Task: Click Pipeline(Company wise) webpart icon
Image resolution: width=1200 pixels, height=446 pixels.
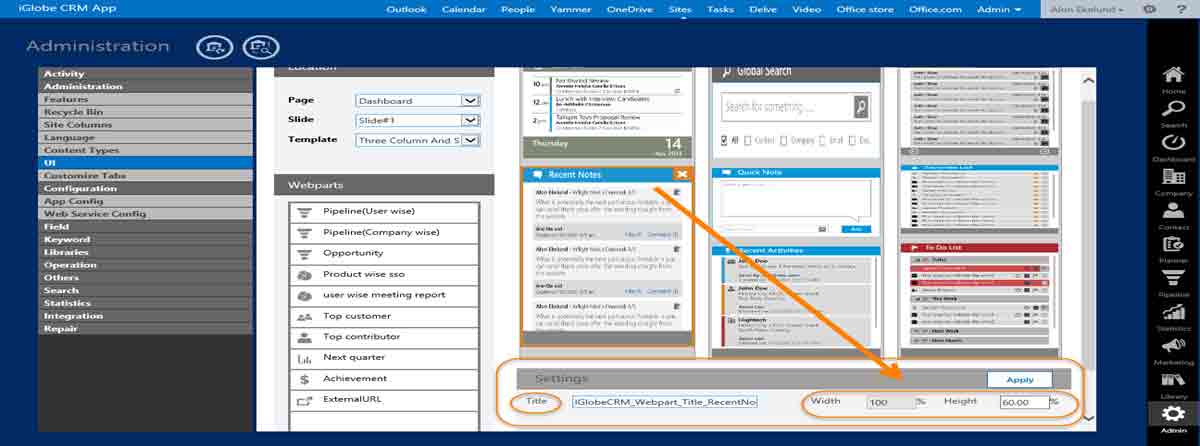Action: coord(304,232)
